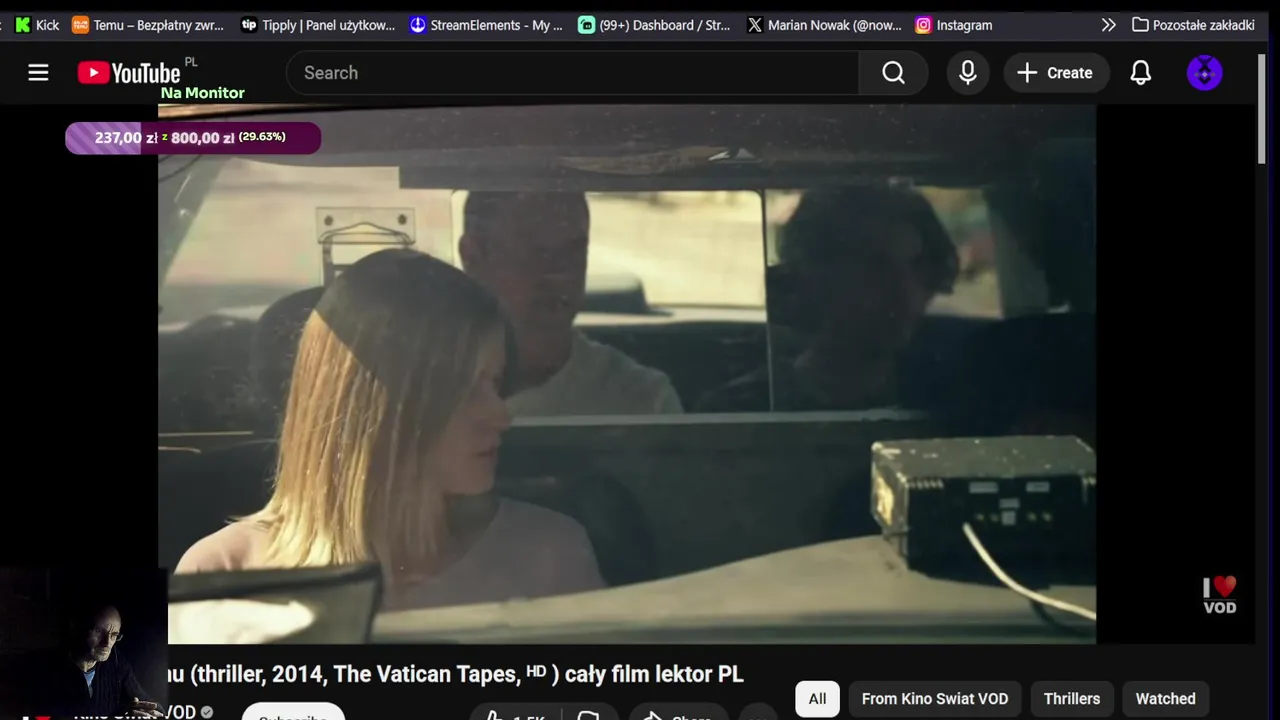The height and width of the screenshot is (720, 1280).
Task: Click the magnifier search button
Action: [893, 73]
